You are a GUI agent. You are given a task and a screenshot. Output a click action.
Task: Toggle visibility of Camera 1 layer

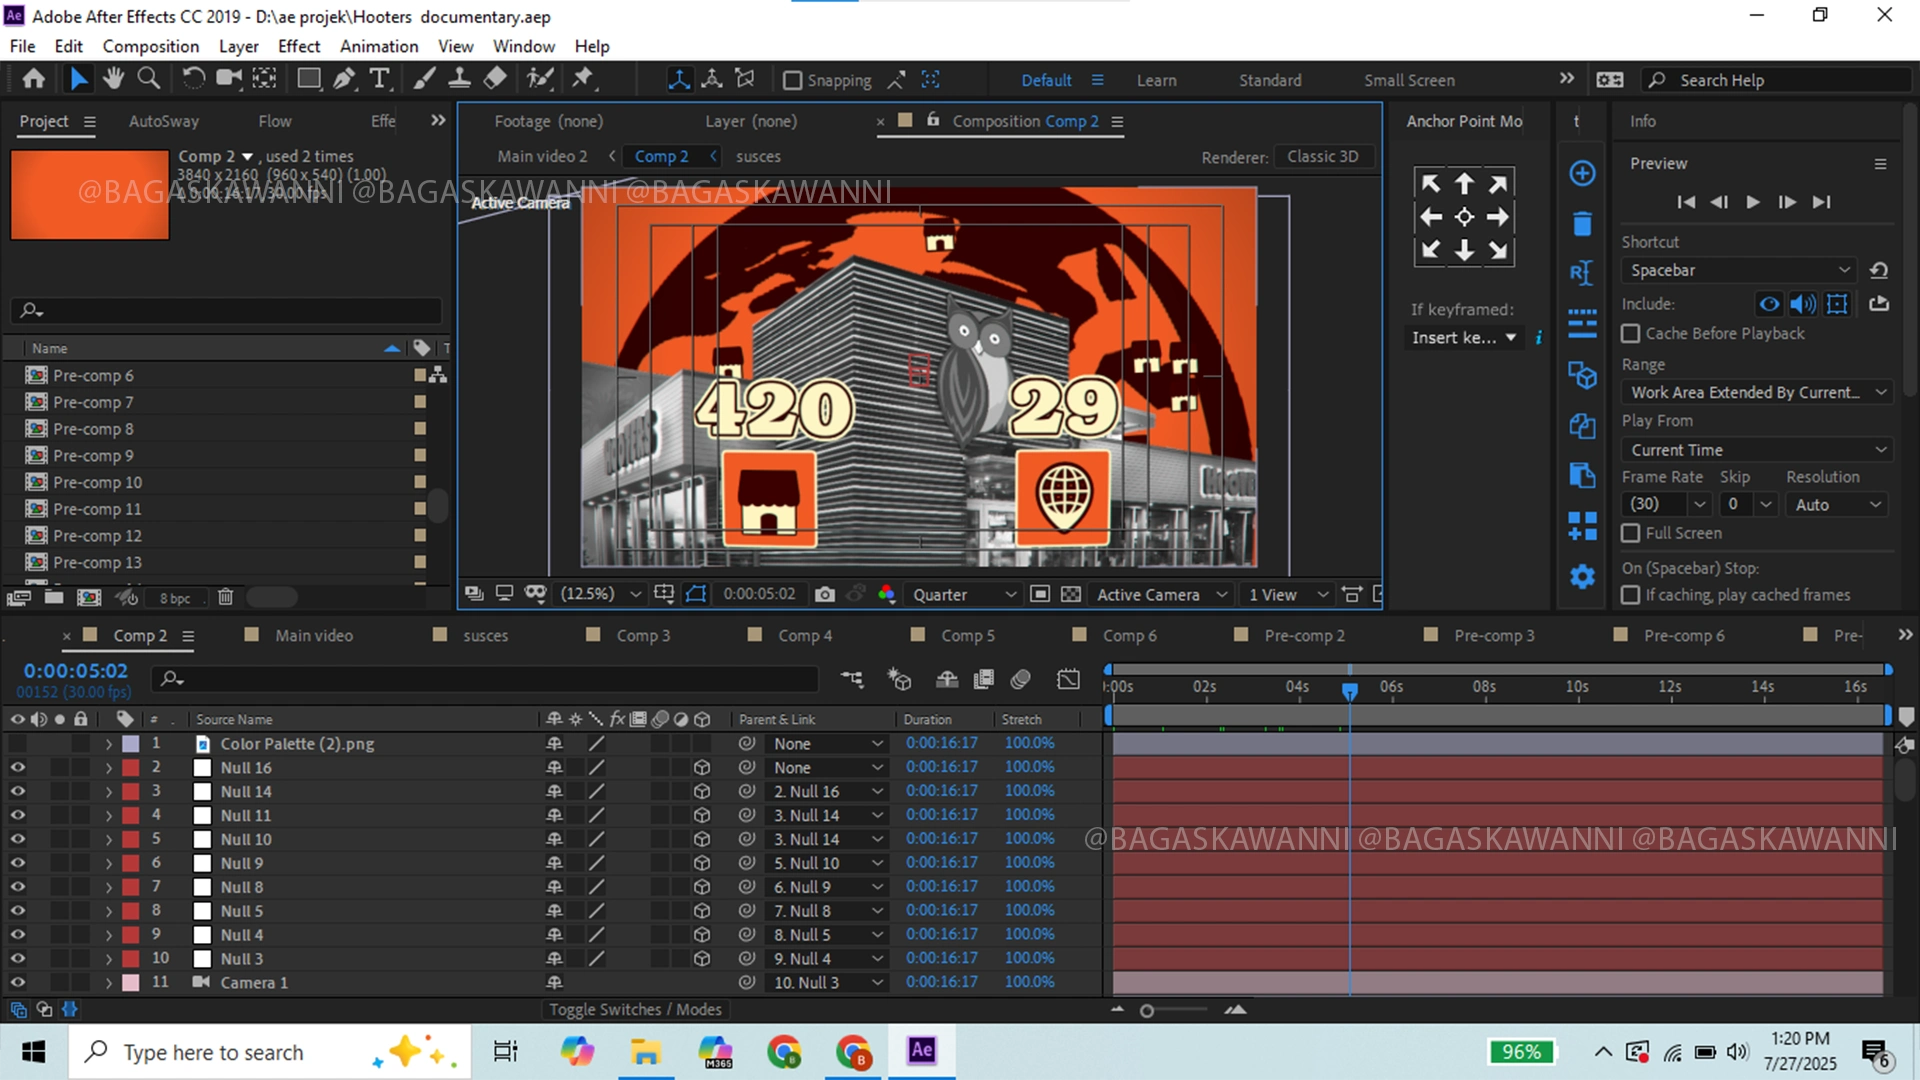pyautogui.click(x=18, y=982)
